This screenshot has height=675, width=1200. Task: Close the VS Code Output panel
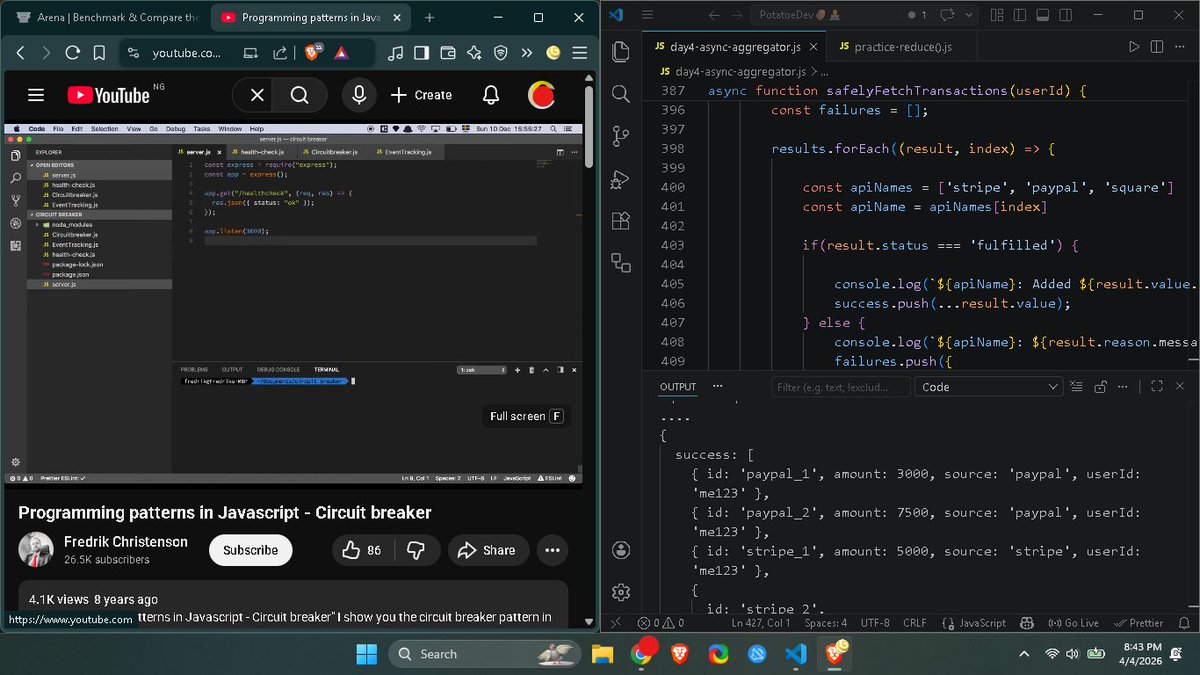click(x=1180, y=386)
